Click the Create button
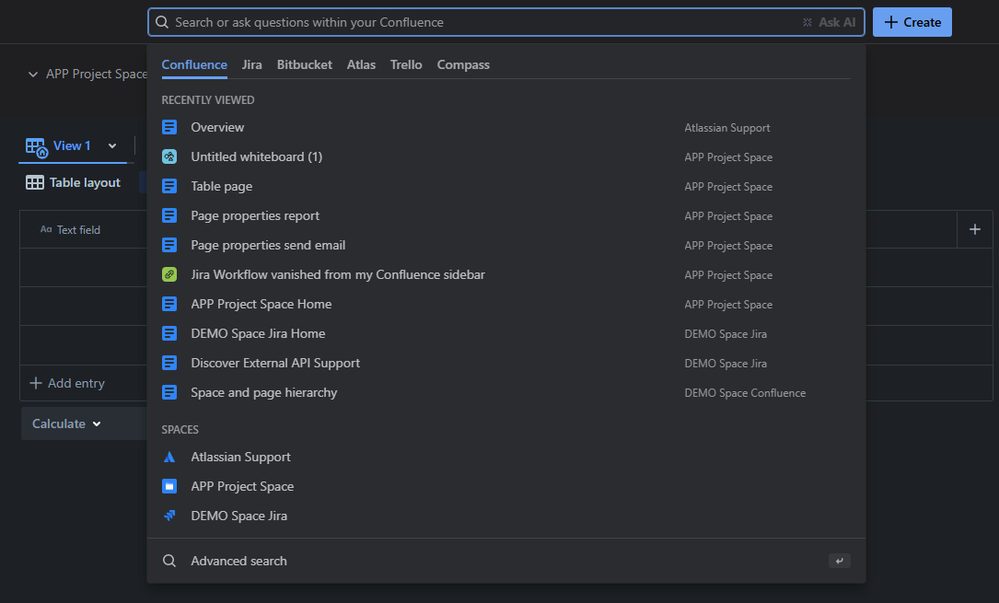This screenshot has height=603, width=999. point(912,22)
